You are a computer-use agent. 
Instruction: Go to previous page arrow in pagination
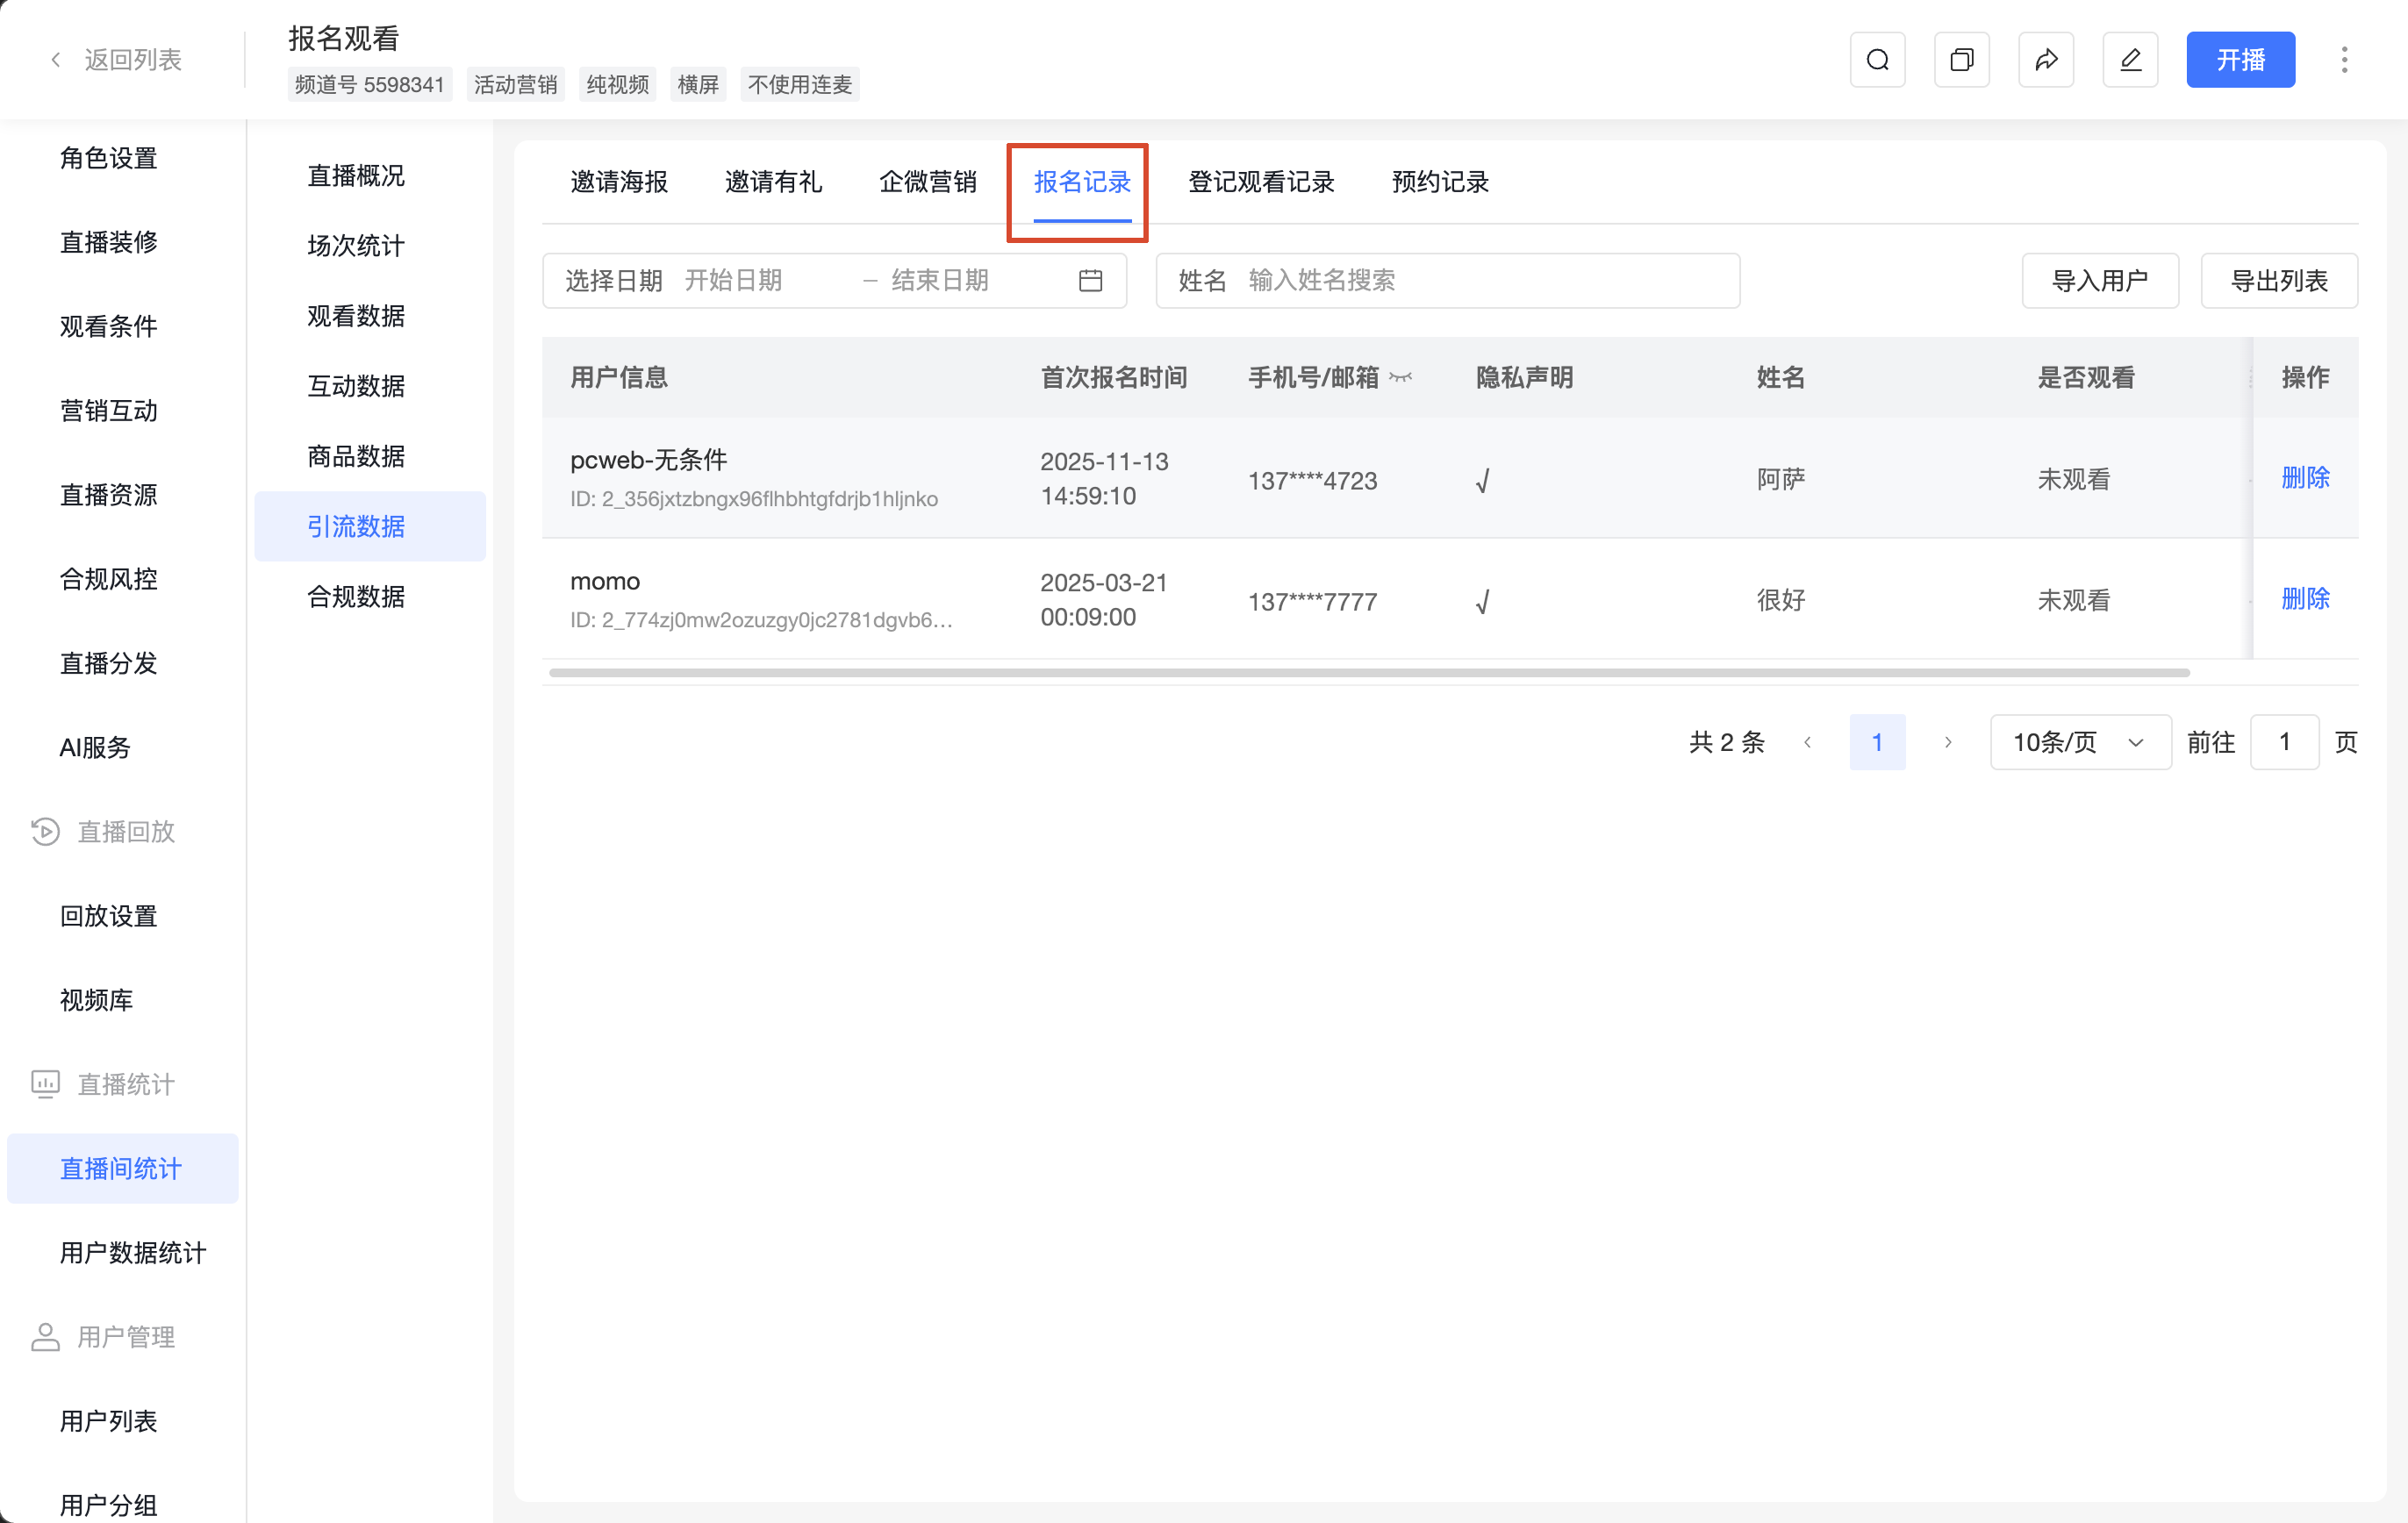coord(1807,742)
